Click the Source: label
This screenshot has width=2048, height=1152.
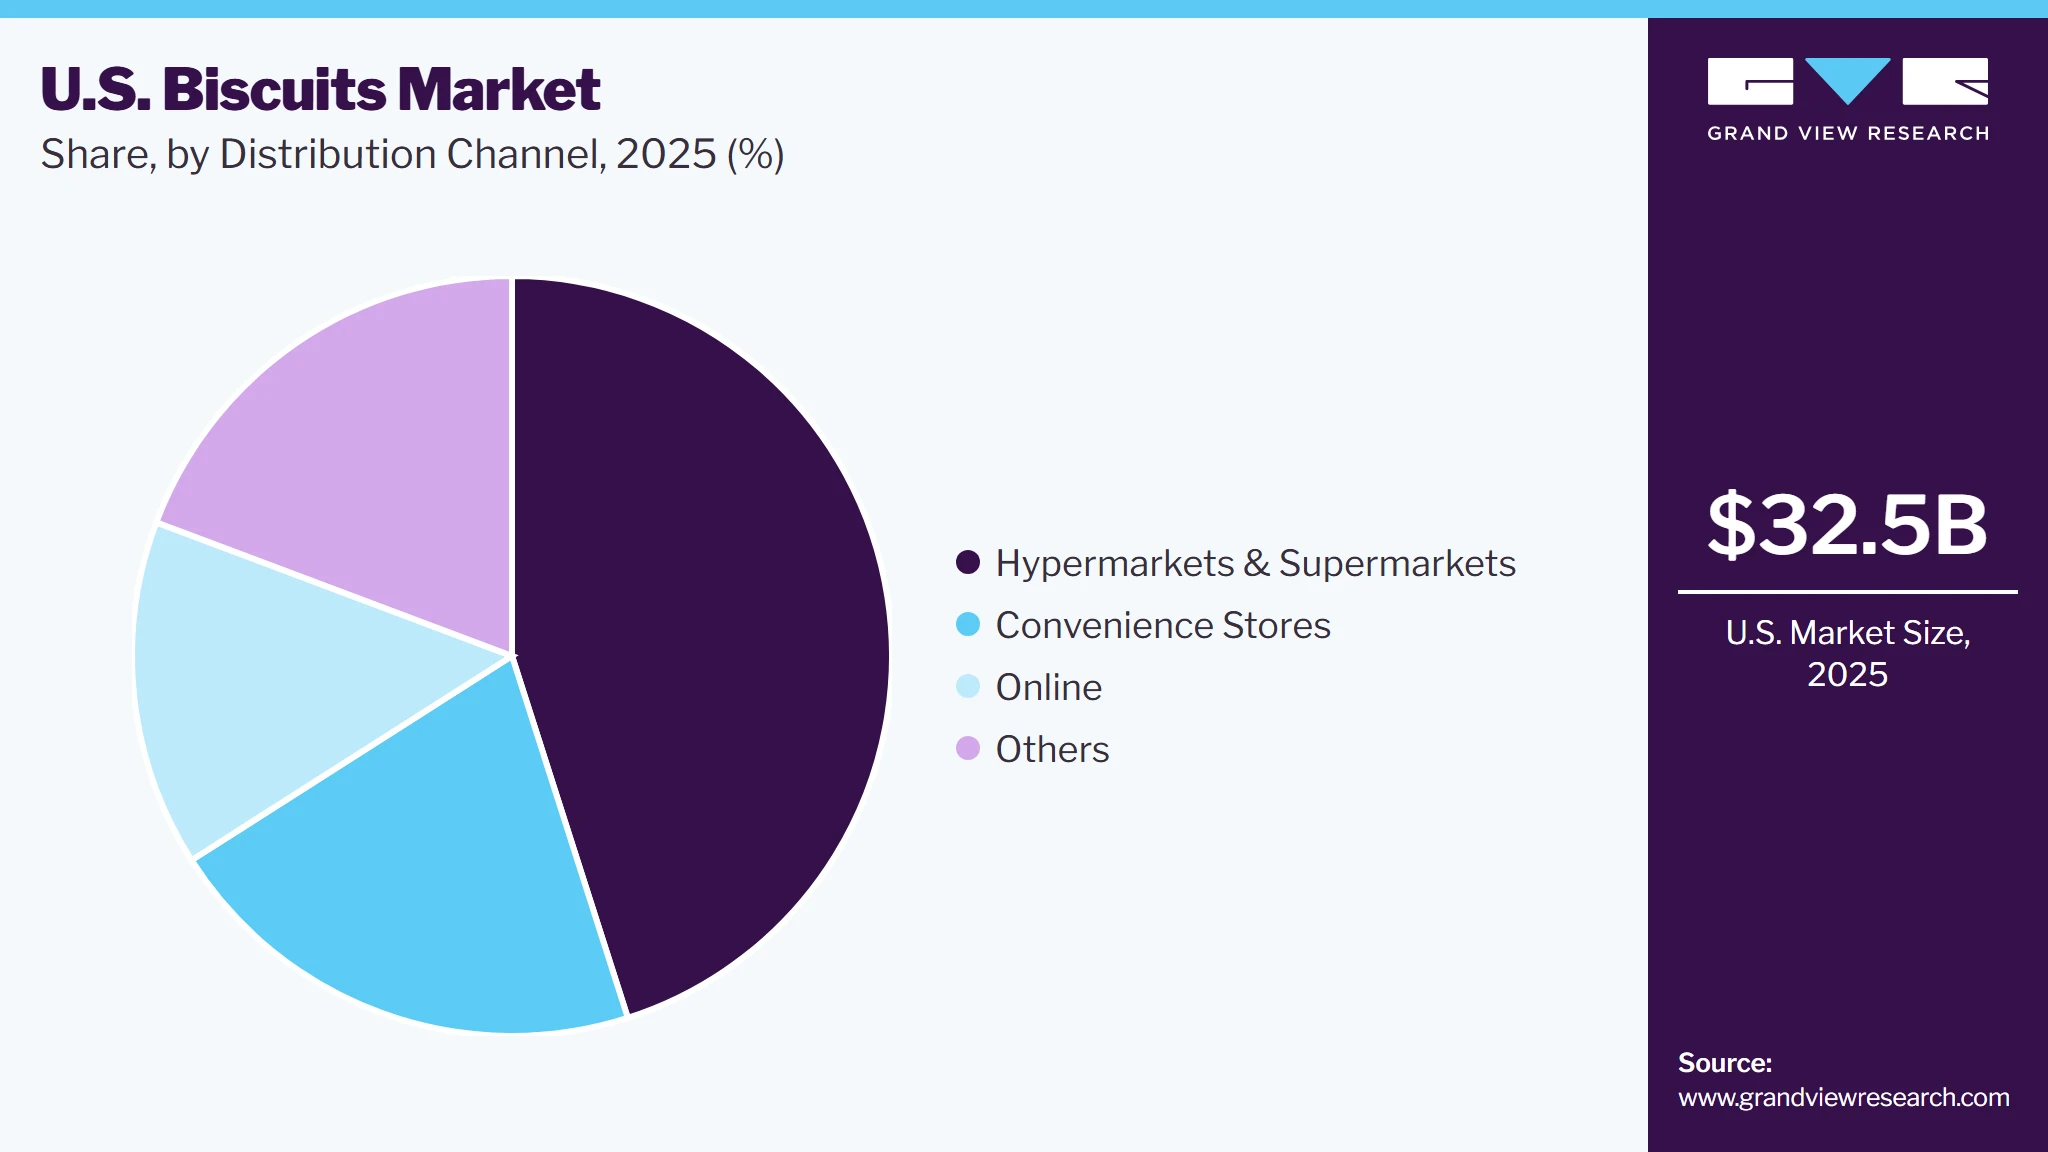1725,1063
